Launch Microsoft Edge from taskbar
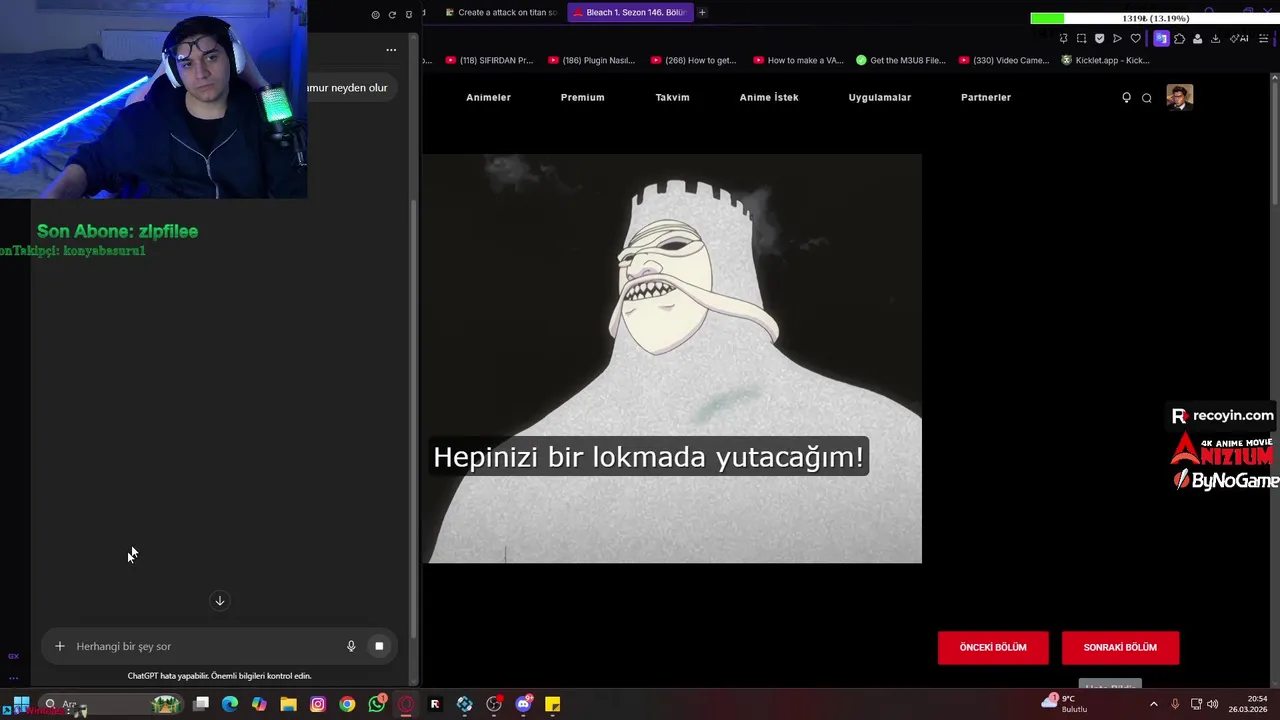Viewport: 1280px width, 720px height. (230, 704)
